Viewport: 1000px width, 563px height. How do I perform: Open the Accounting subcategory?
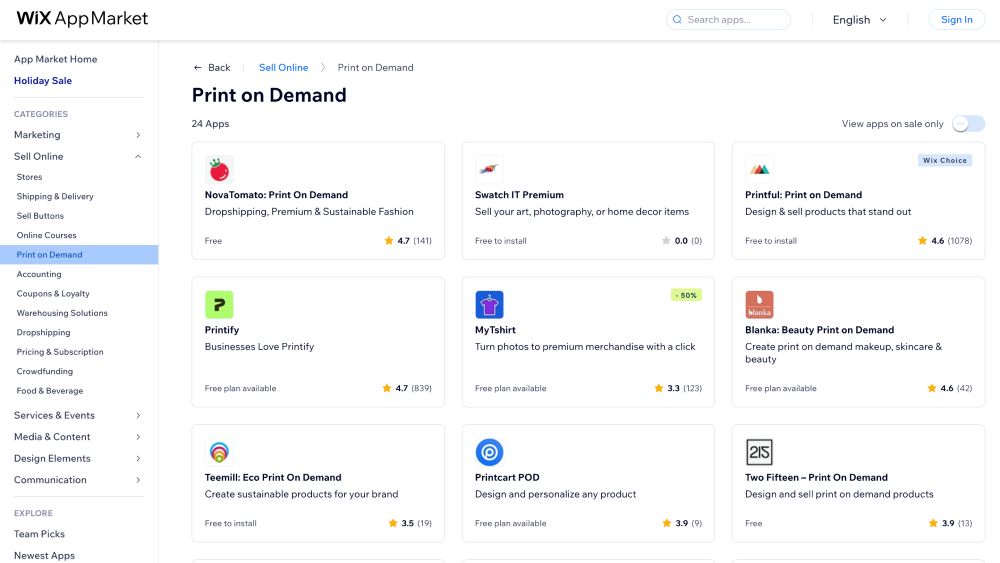[x=39, y=274]
